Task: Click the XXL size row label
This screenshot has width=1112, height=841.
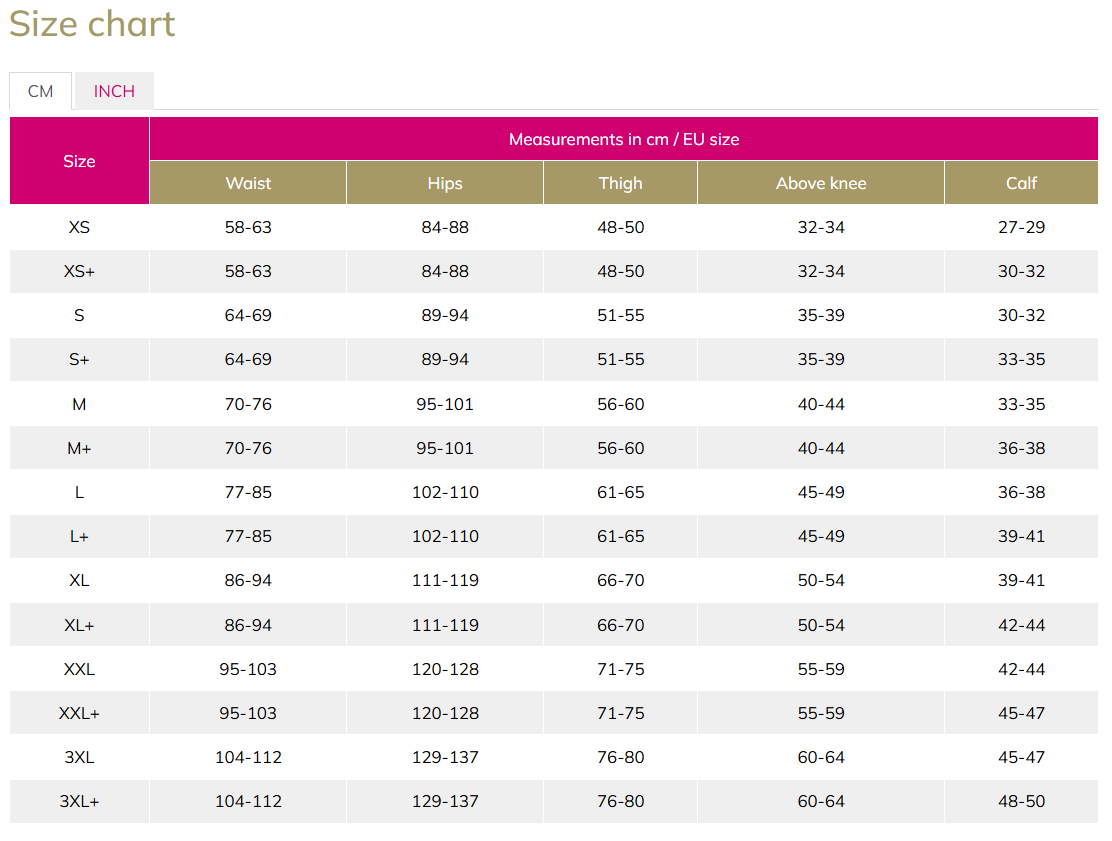Action: pyautogui.click(x=79, y=669)
